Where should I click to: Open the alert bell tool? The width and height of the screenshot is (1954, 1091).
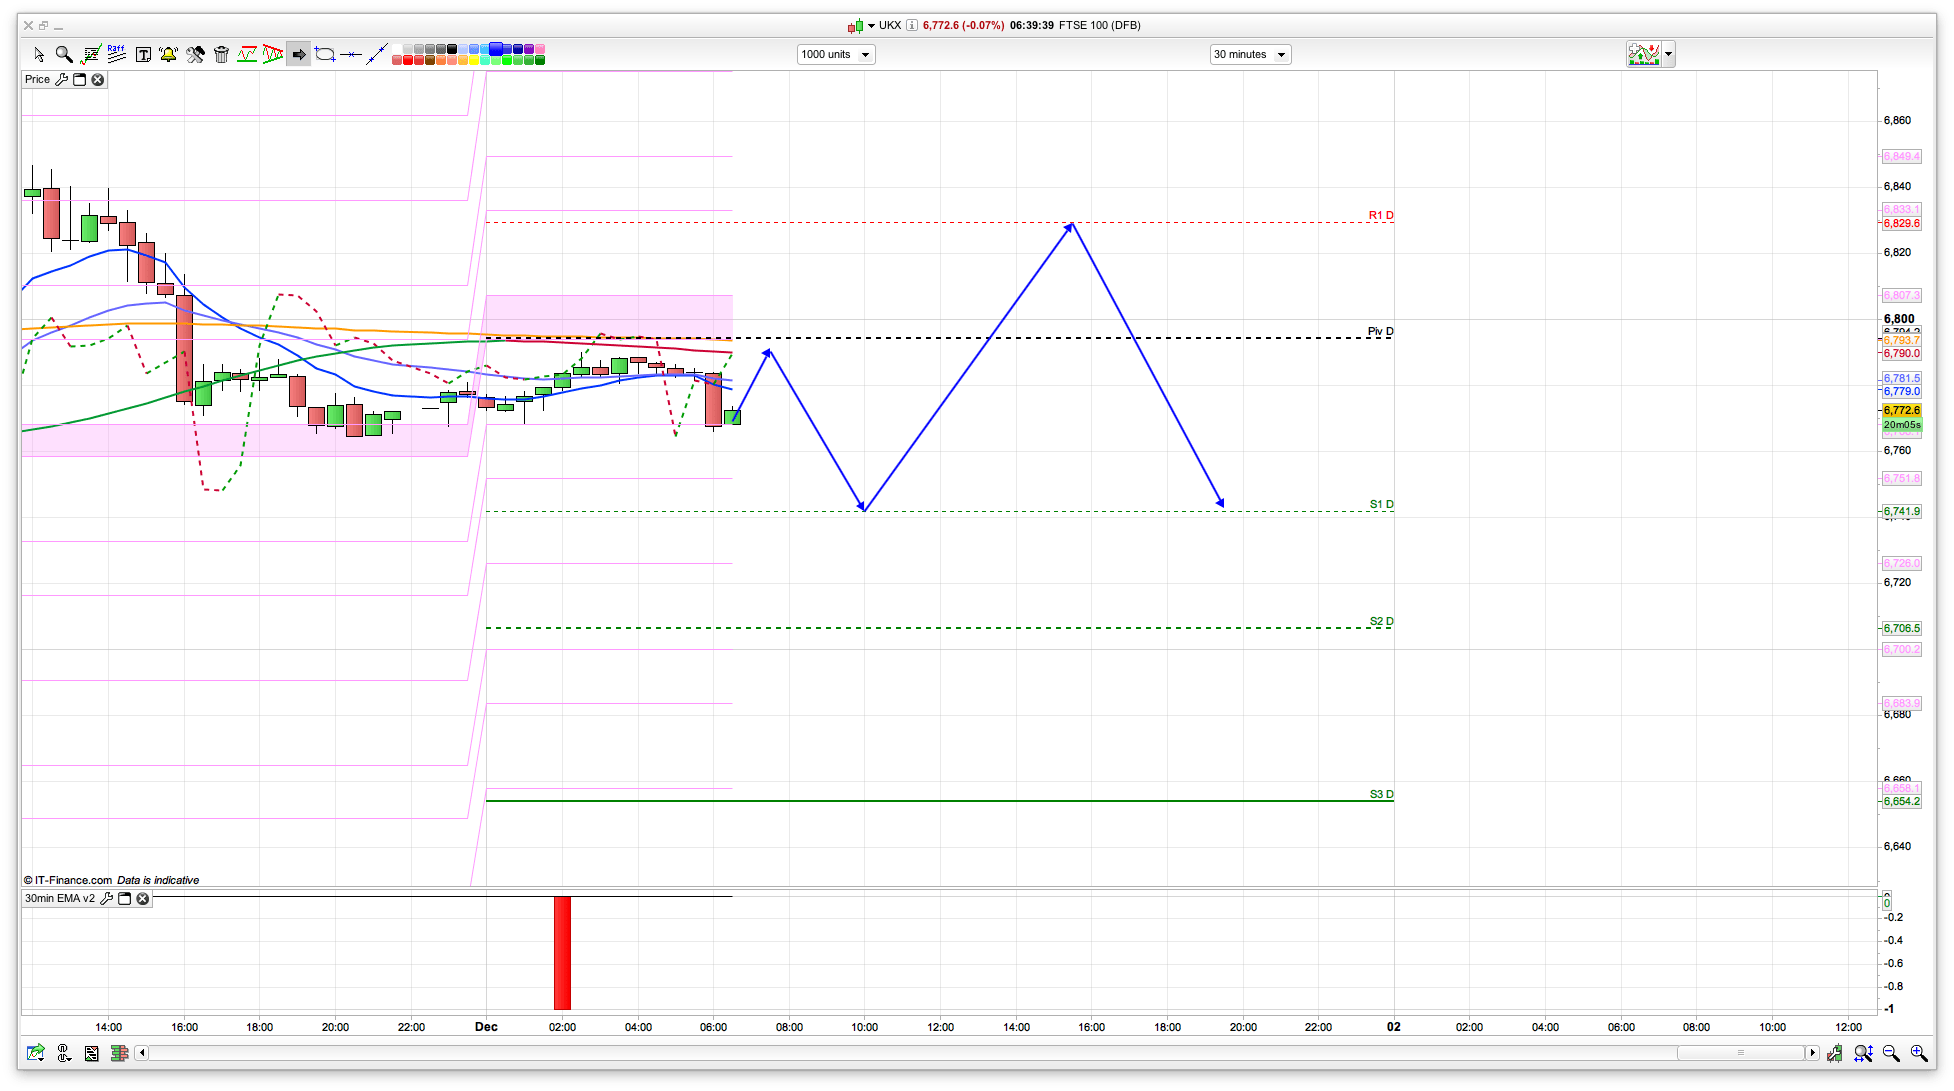[x=168, y=54]
